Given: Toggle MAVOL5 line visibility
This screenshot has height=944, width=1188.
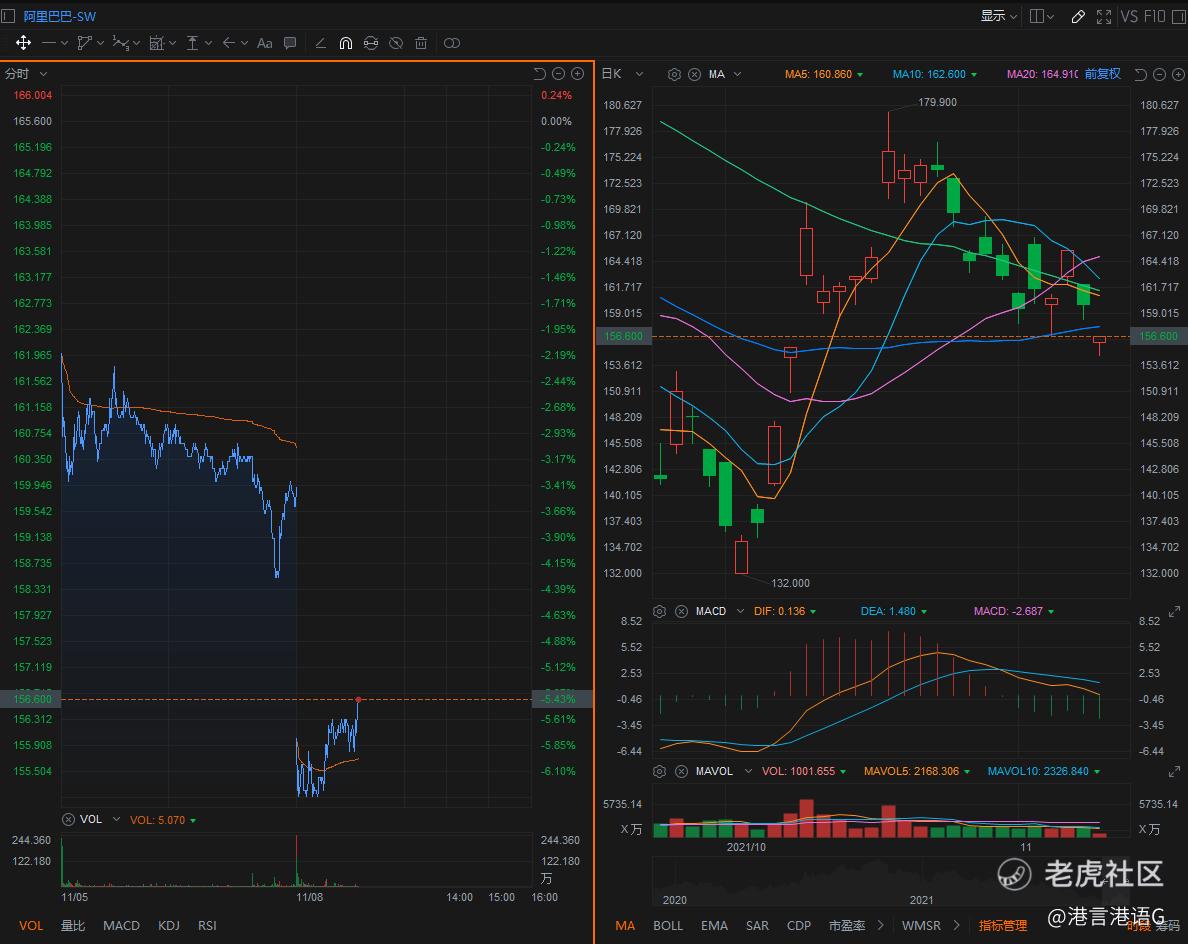Looking at the screenshot, I should click(917, 771).
